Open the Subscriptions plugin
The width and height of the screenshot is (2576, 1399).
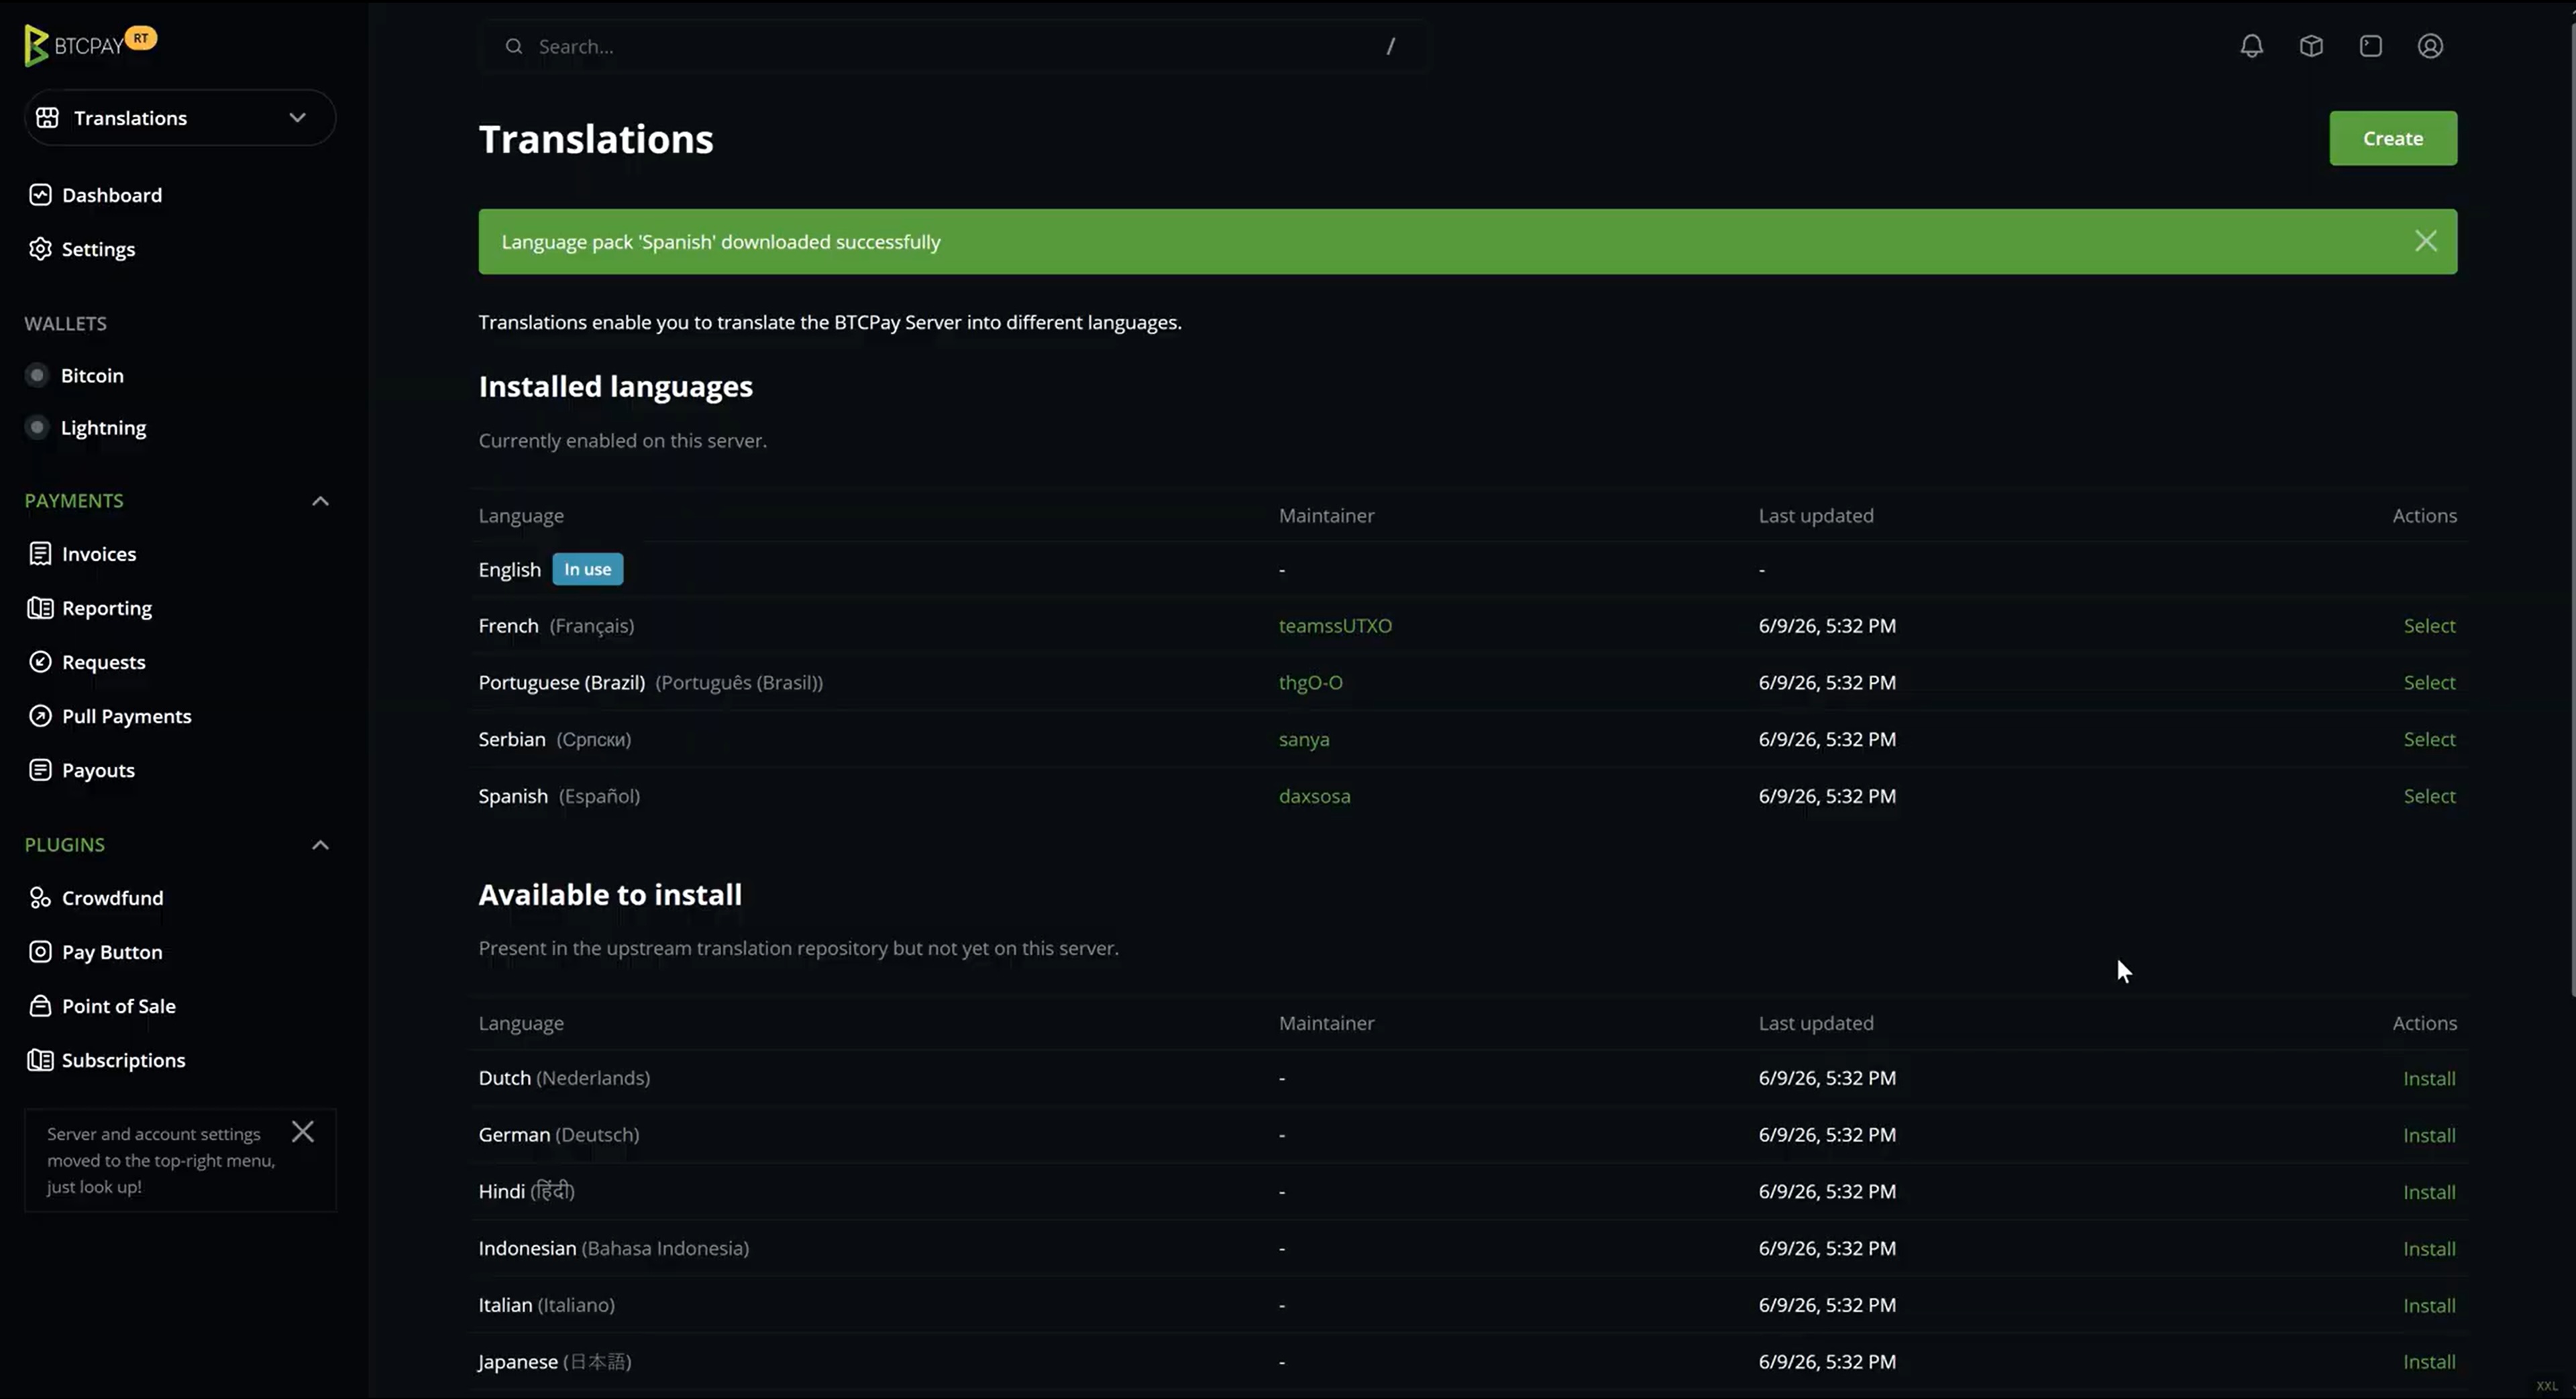tap(124, 1060)
